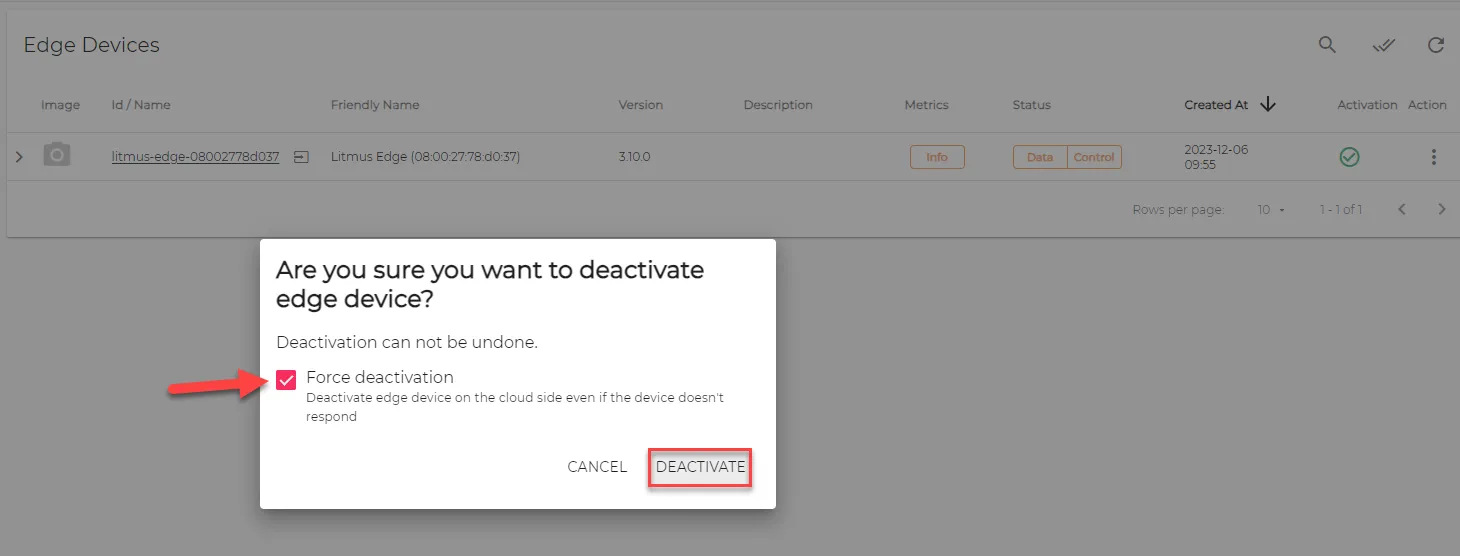
Task: Click the Force deactivation label text
Action: pos(379,377)
